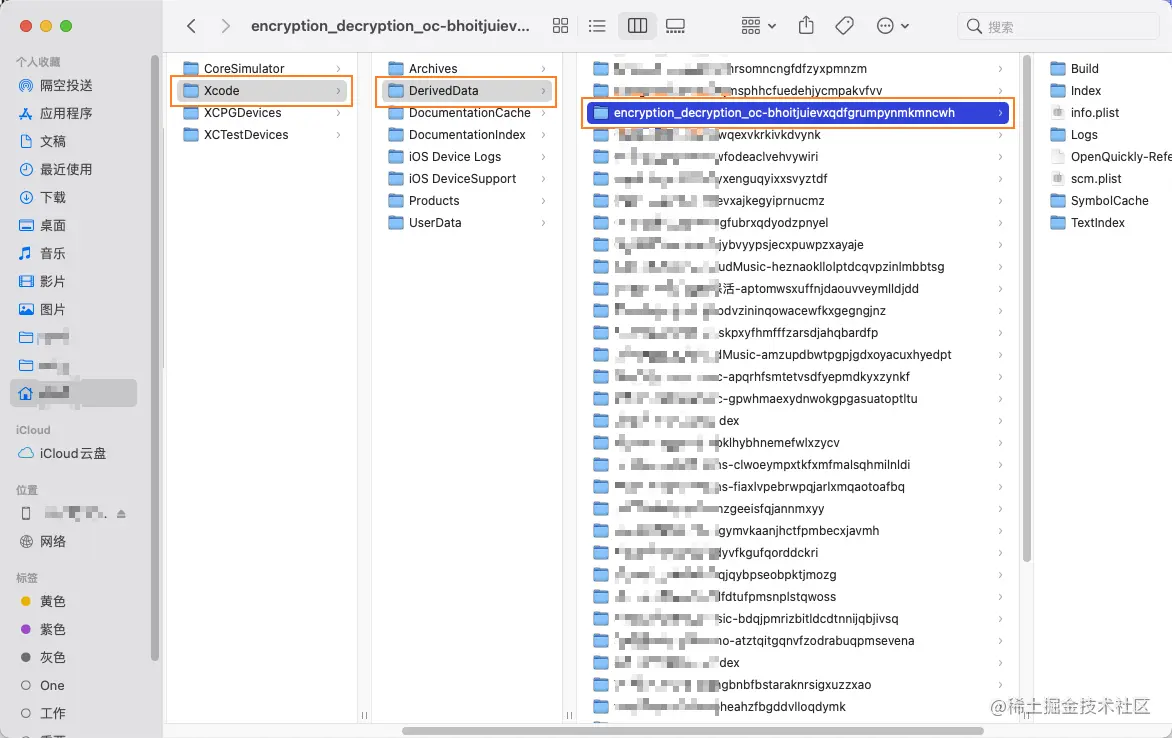Open the Share menu icon
The height and width of the screenshot is (738, 1172).
(804, 26)
